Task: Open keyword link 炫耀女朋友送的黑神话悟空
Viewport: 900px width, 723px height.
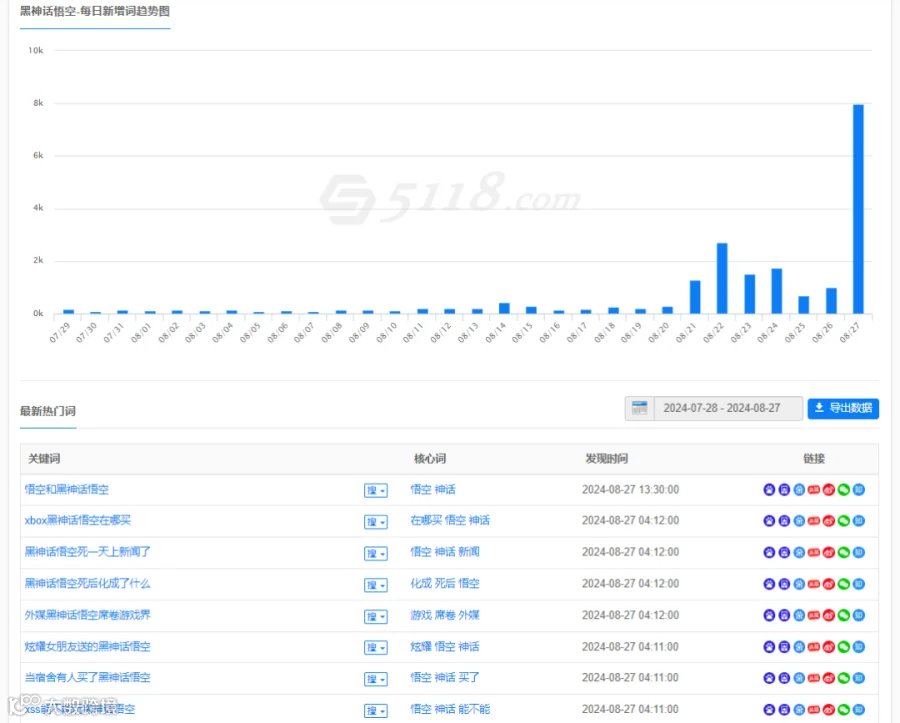Action: point(87,647)
